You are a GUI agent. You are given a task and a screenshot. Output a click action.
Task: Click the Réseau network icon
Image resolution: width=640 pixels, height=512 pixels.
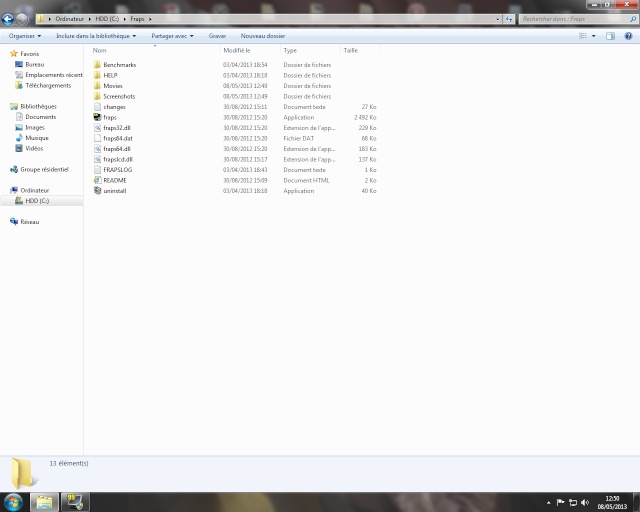[x=14, y=222]
